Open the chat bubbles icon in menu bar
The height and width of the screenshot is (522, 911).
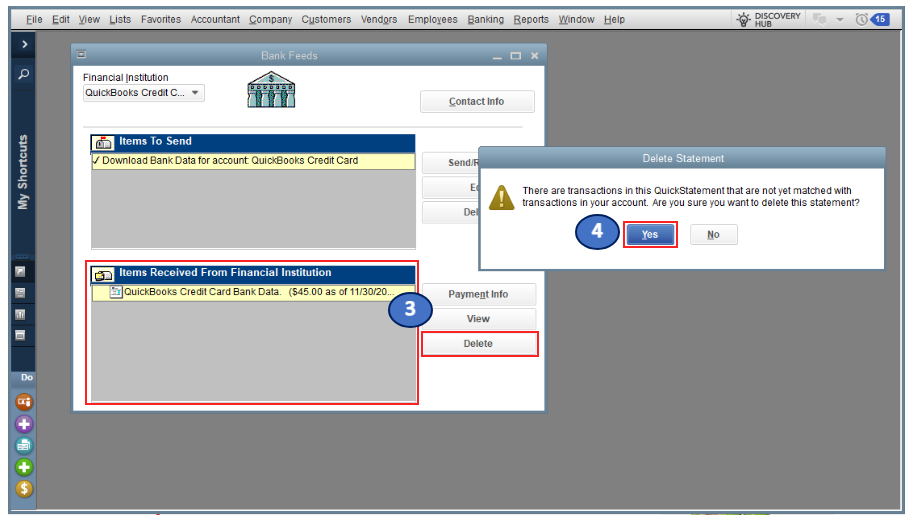click(x=819, y=19)
